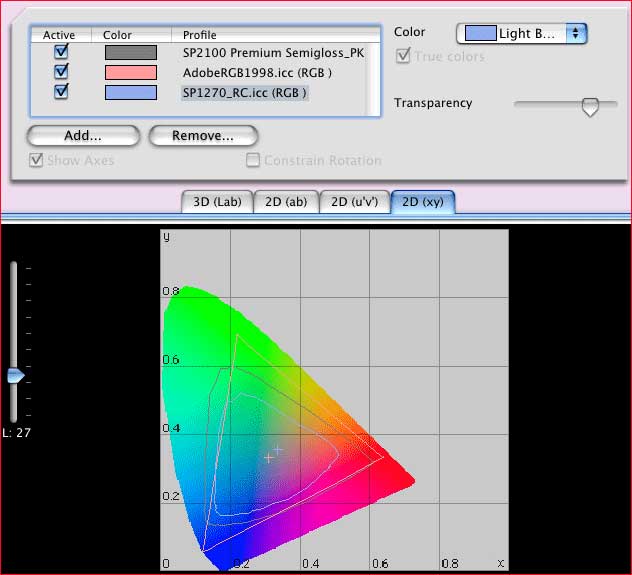
Task: Open the 2D (u'v') tab
Action: pyautogui.click(x=355, y=201)
